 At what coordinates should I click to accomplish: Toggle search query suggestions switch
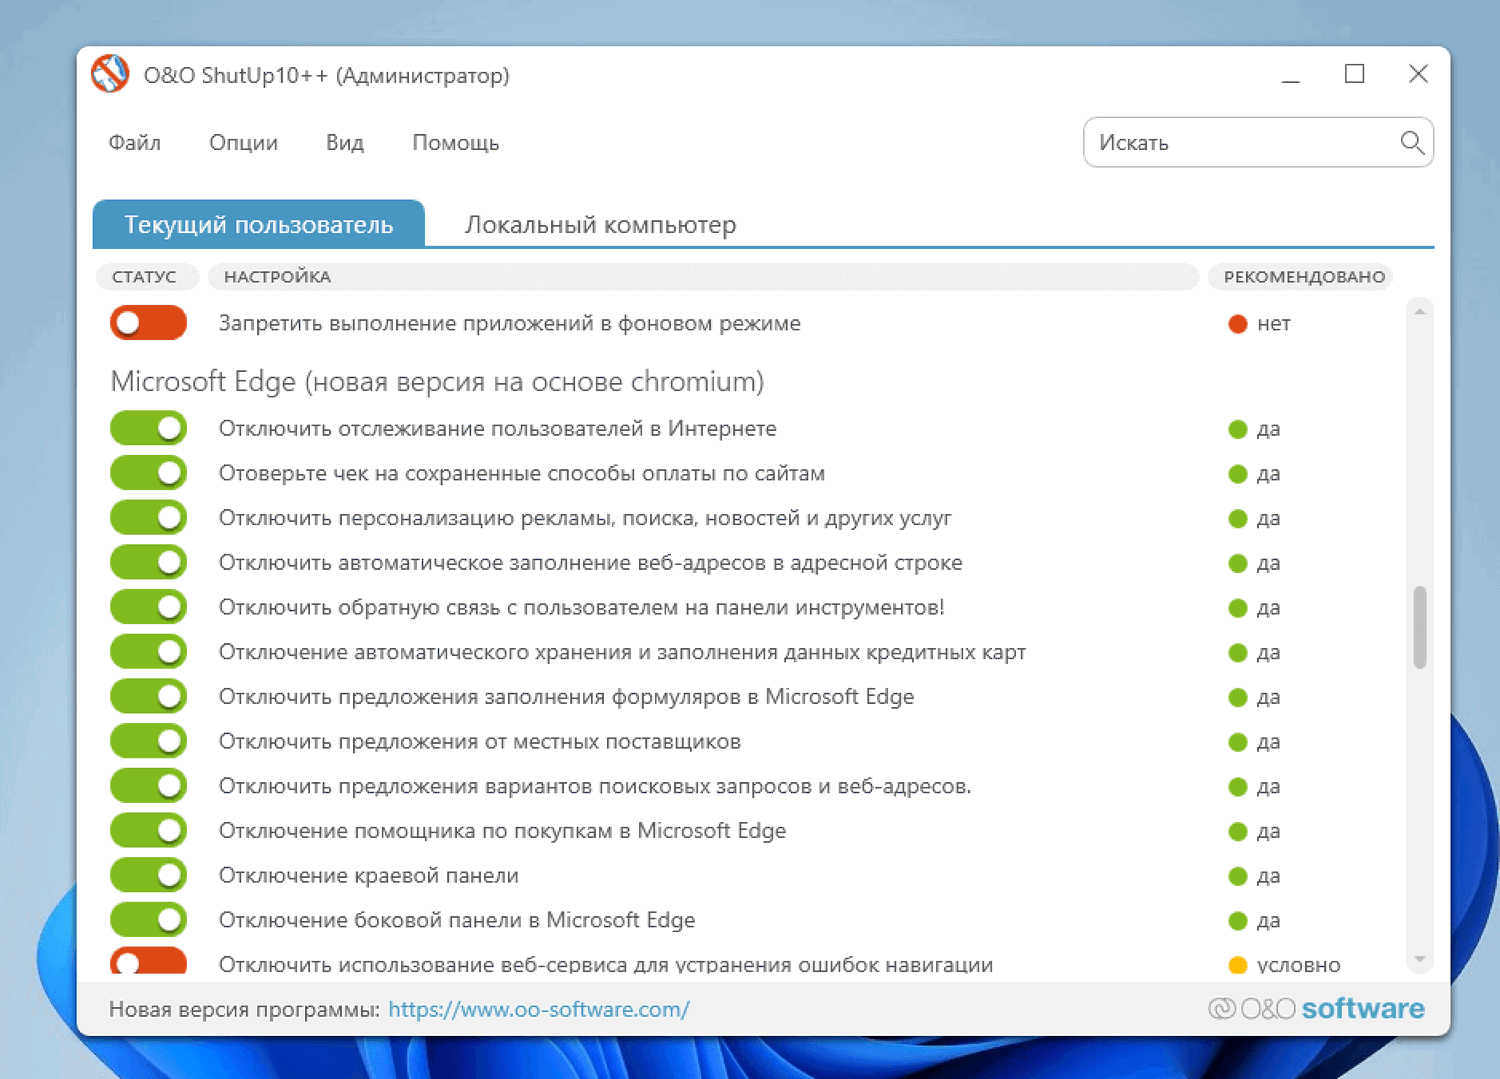[148, 786]
